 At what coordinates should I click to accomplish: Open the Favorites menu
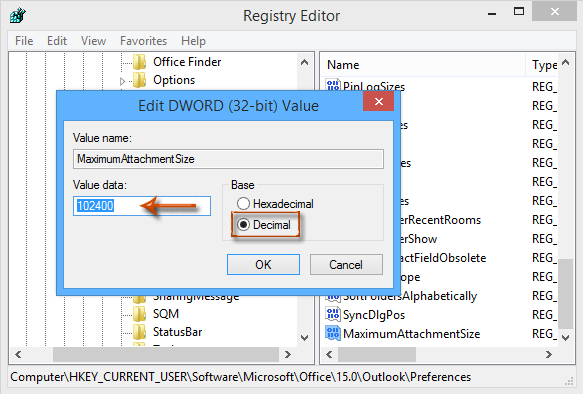144,41
